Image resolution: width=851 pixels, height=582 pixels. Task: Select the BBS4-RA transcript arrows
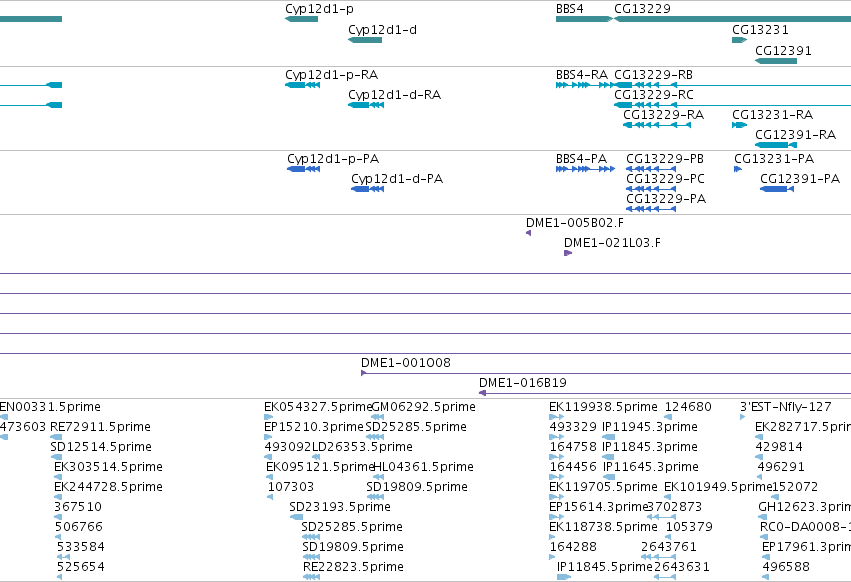pos(585,85)
